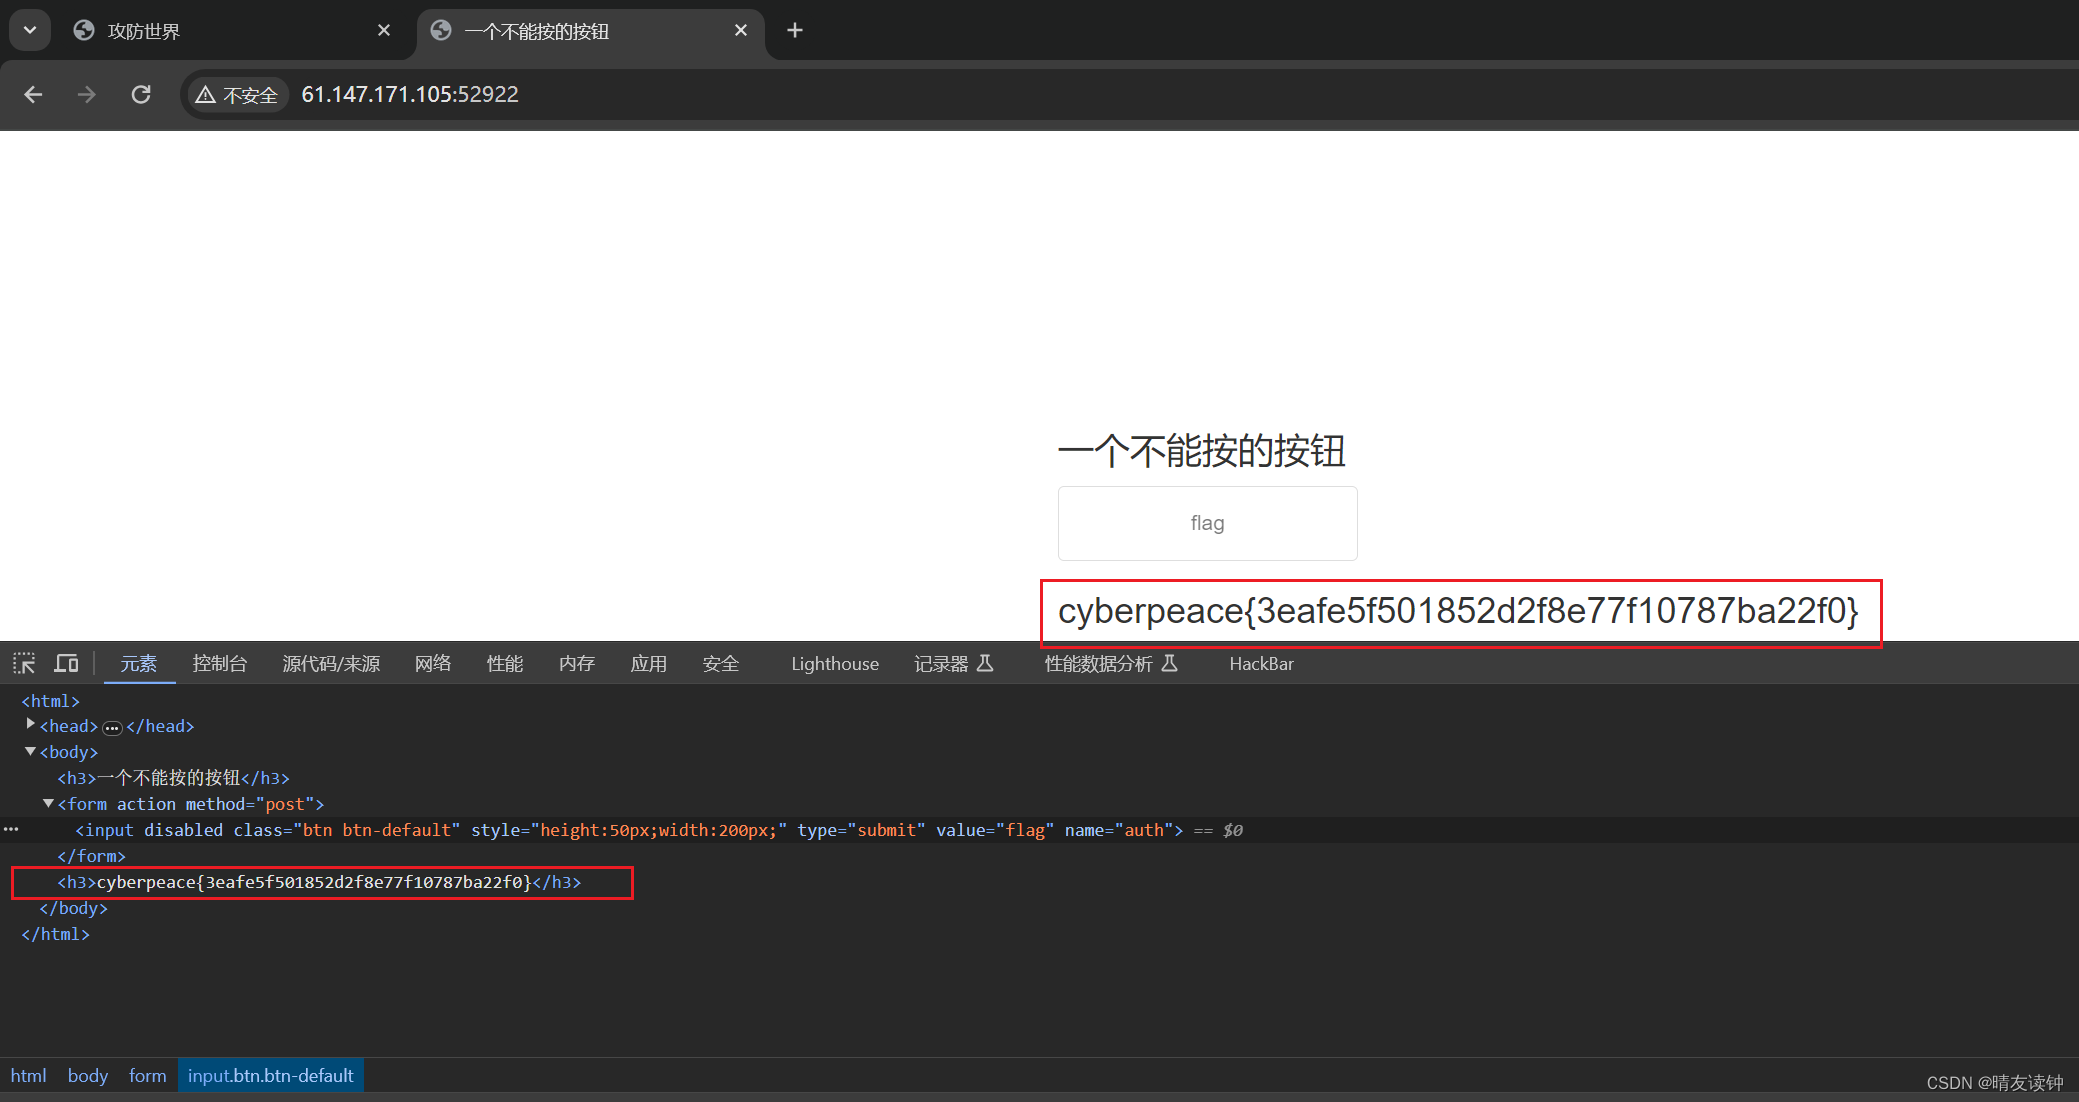
Task: Click the disabled flag button
Action: [x=1206, y=523]
